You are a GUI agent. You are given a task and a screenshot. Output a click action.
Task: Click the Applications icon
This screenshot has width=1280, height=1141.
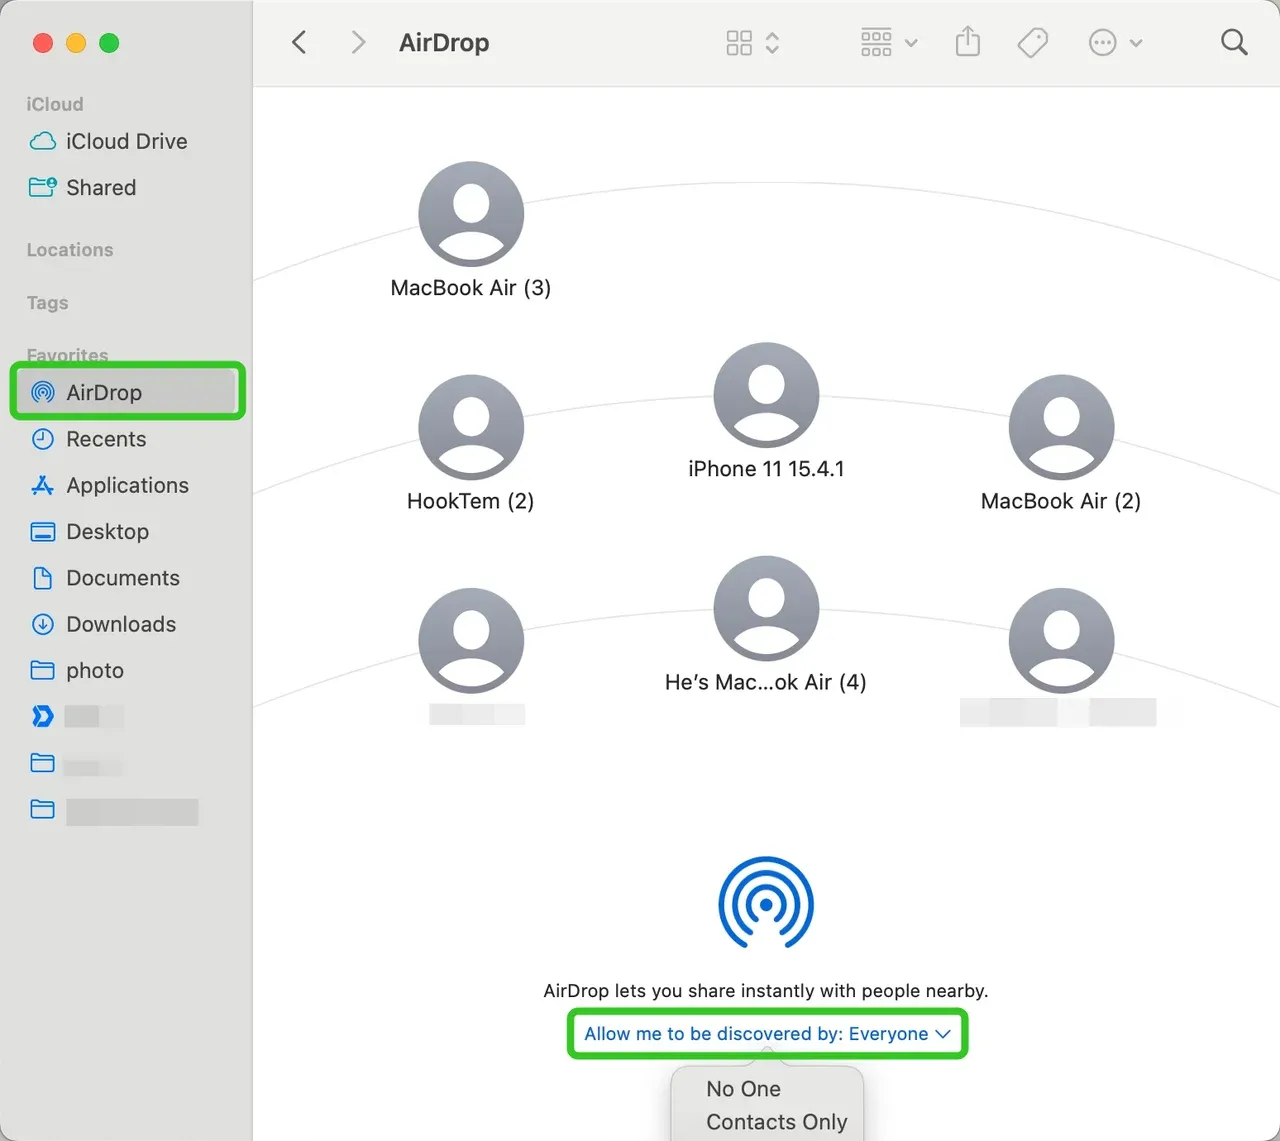[43, 485]
